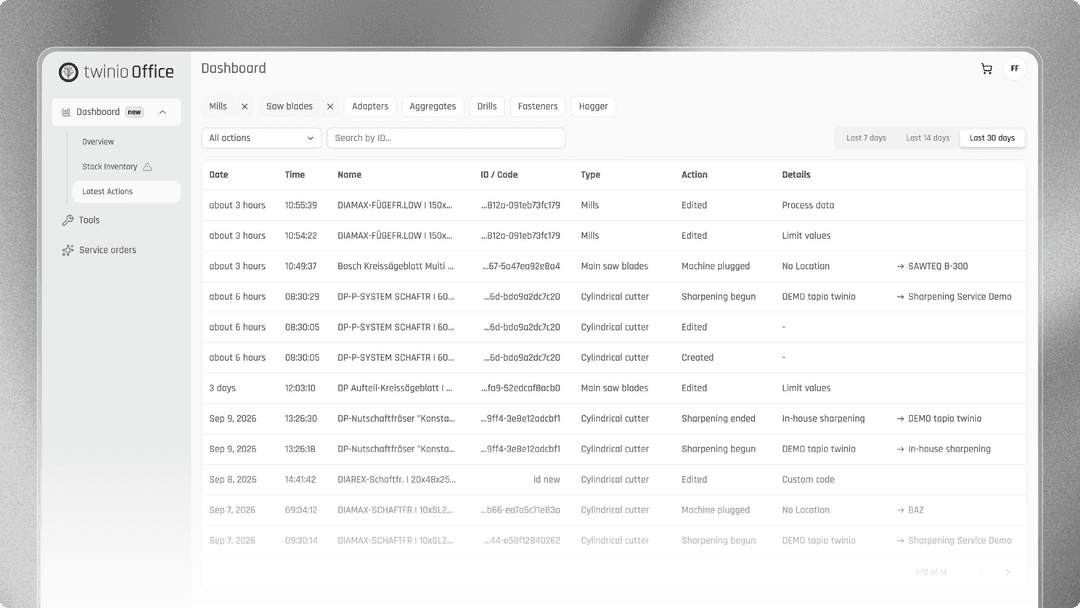Screen dimensions: 1080x608
Task: Click the Dashboard chart icon in sidebar
Action: [x=66, y=112]
